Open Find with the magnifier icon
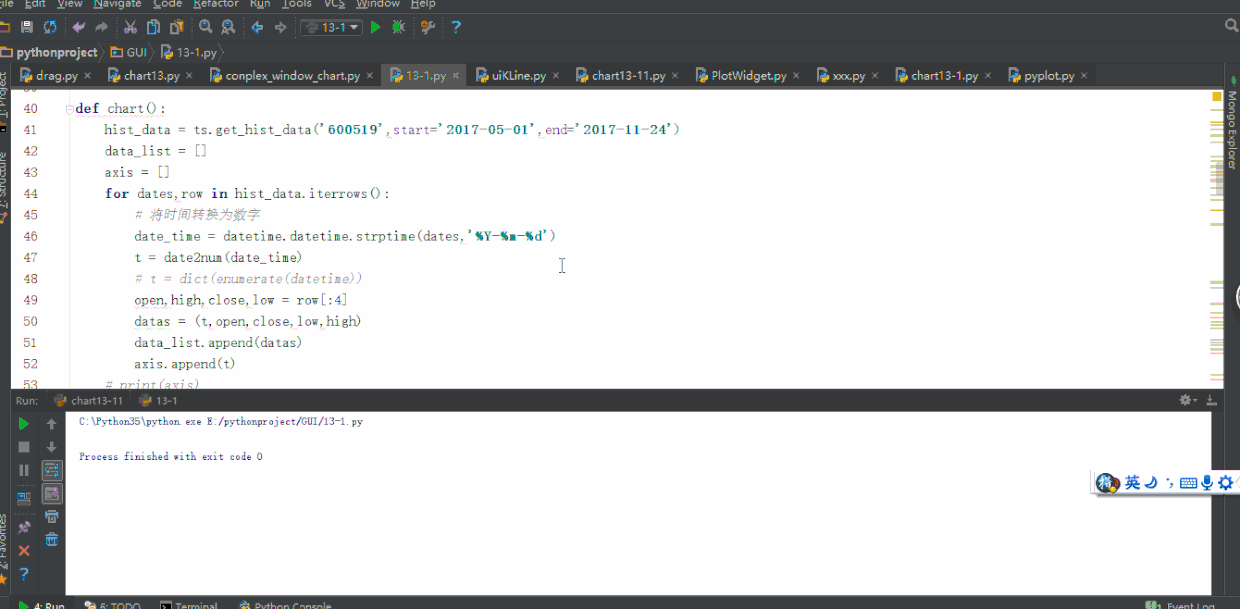Image resolution: width=1240 pixels, height=609 pixels. [205, 27]
